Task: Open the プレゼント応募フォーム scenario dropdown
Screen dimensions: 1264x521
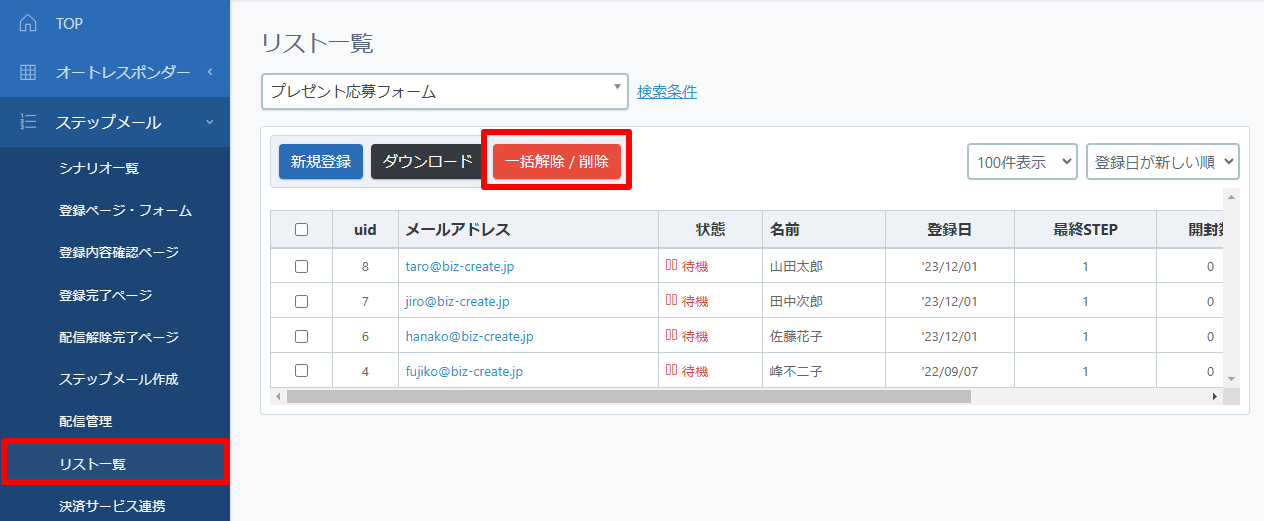Action: [x=444, y=92]
